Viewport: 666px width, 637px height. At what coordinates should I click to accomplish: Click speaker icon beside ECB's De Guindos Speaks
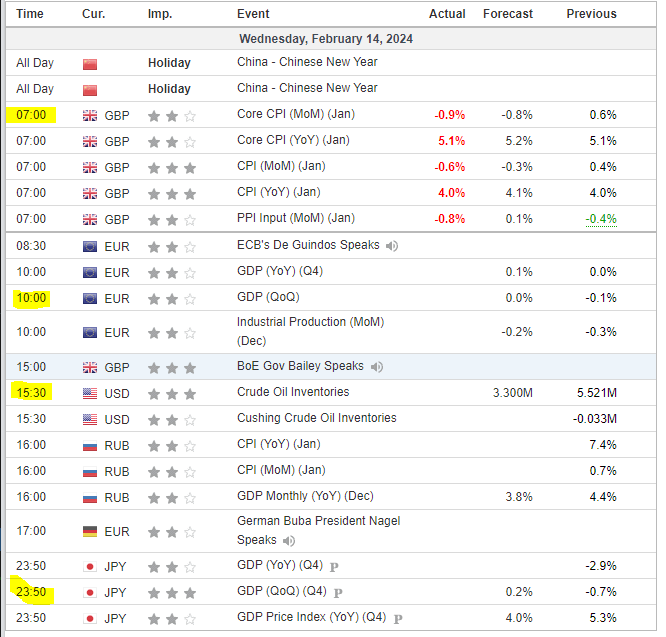click(x=392, y=246)
